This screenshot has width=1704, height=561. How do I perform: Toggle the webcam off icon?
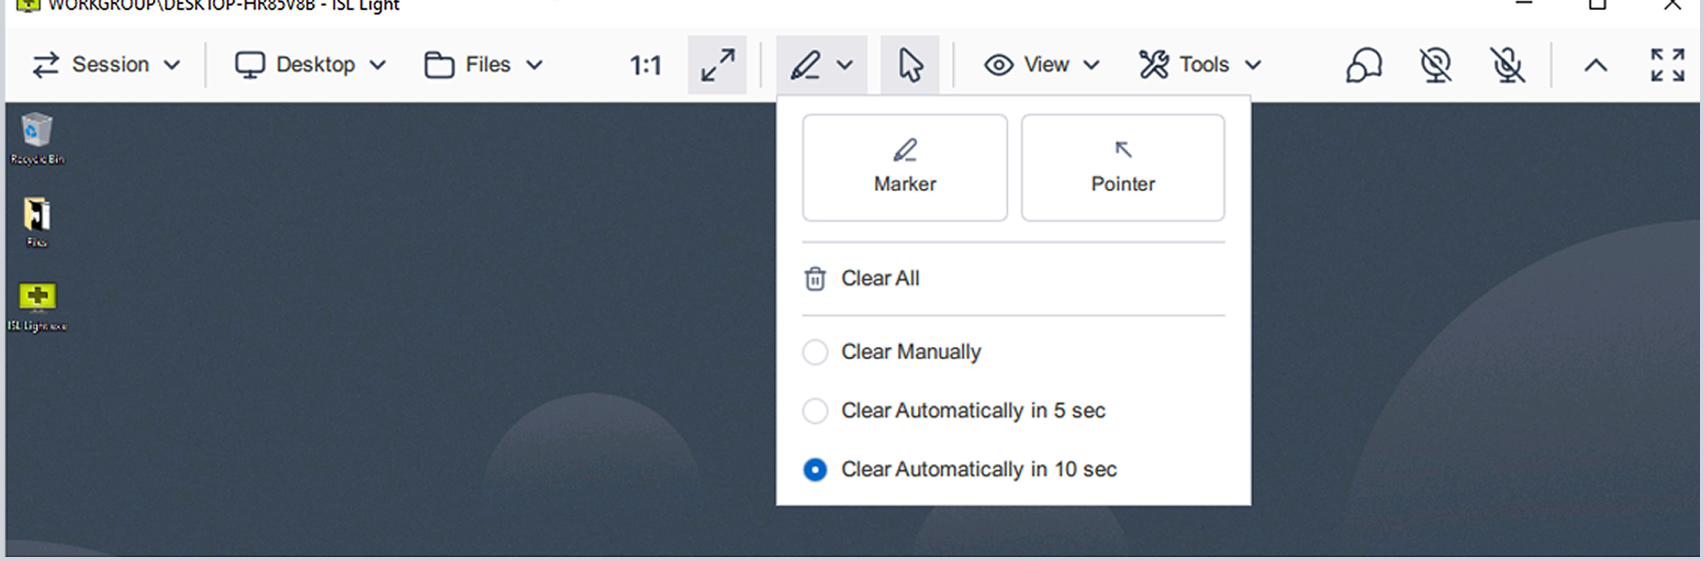[x=1436, y=65]
